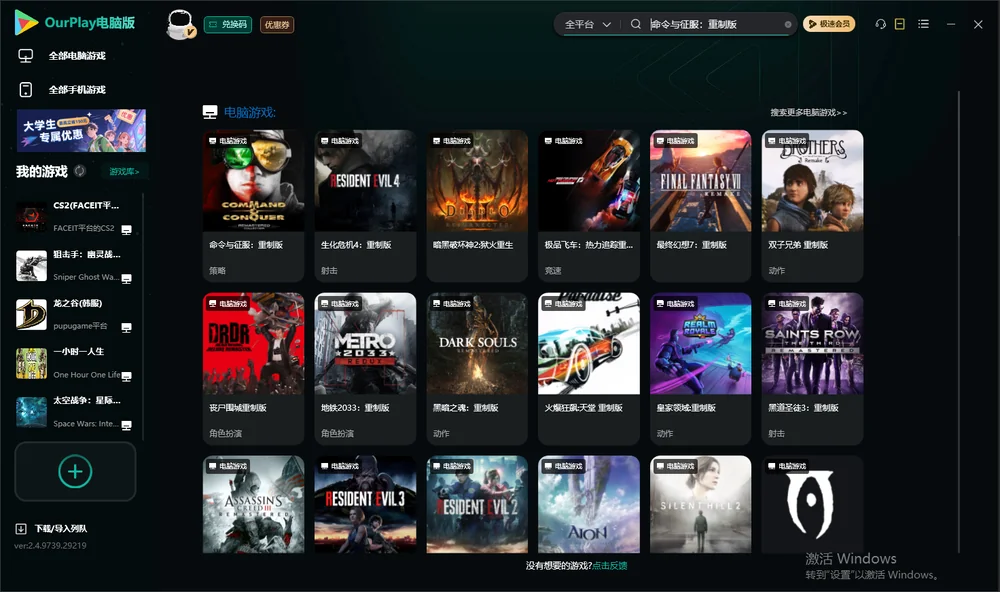Click the 搜索更多电脑游戏>> link

[808, 113]
